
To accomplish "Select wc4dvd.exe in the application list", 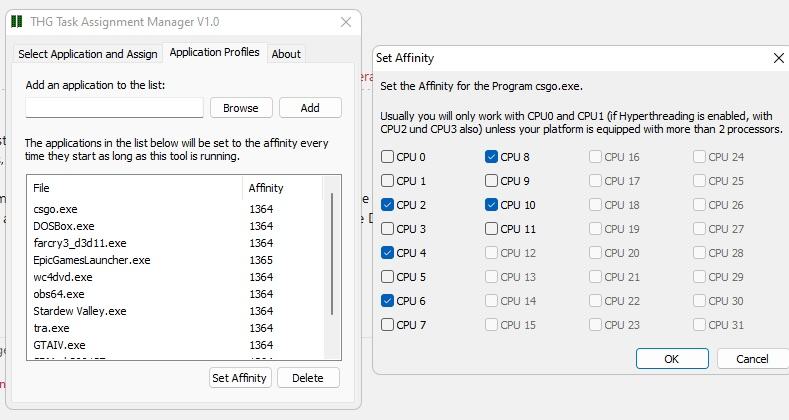I will [63, 277].
